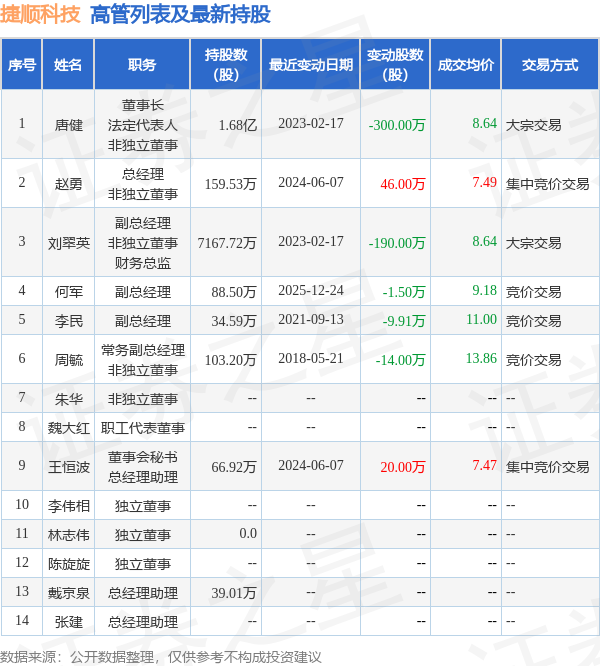Click the position 职工代表董事
This screenshot has height=666, width=600.
(143, 428)
